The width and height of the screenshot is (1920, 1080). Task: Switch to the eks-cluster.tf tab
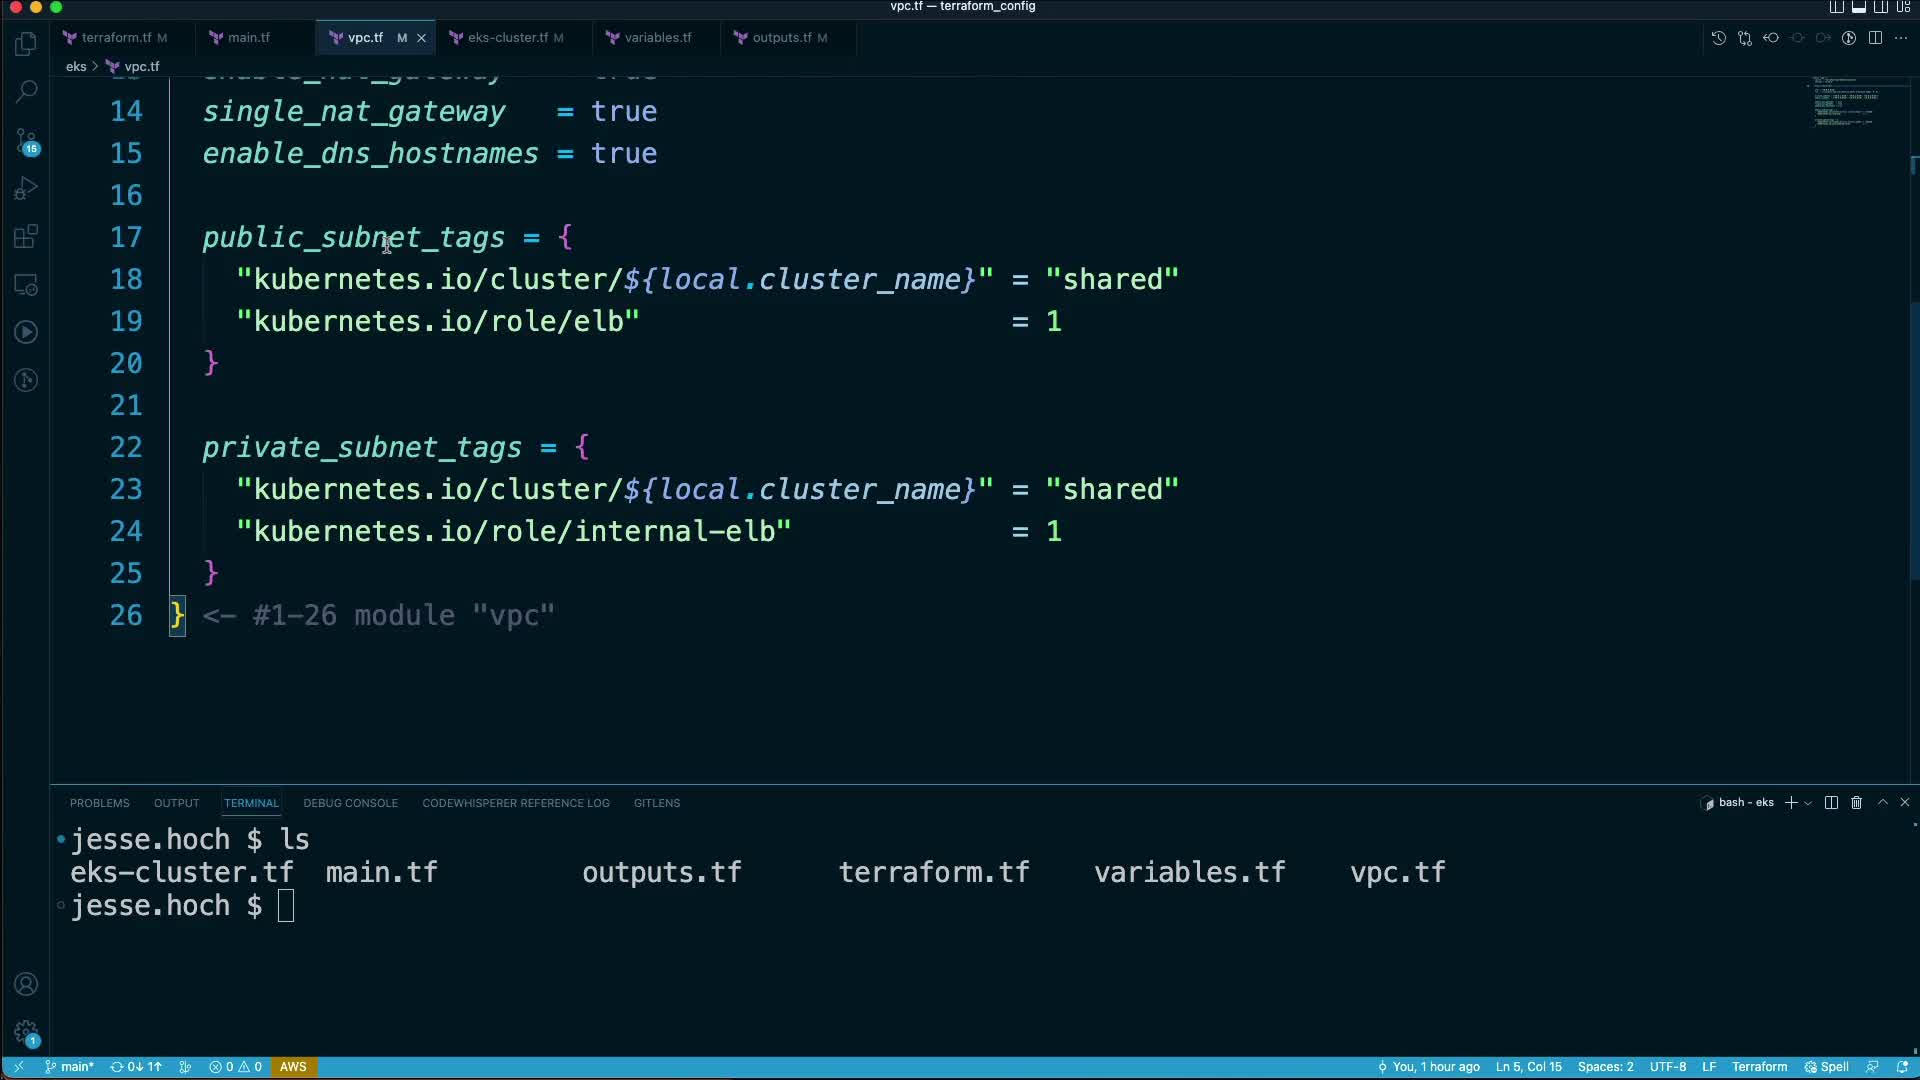click(507, 38)
